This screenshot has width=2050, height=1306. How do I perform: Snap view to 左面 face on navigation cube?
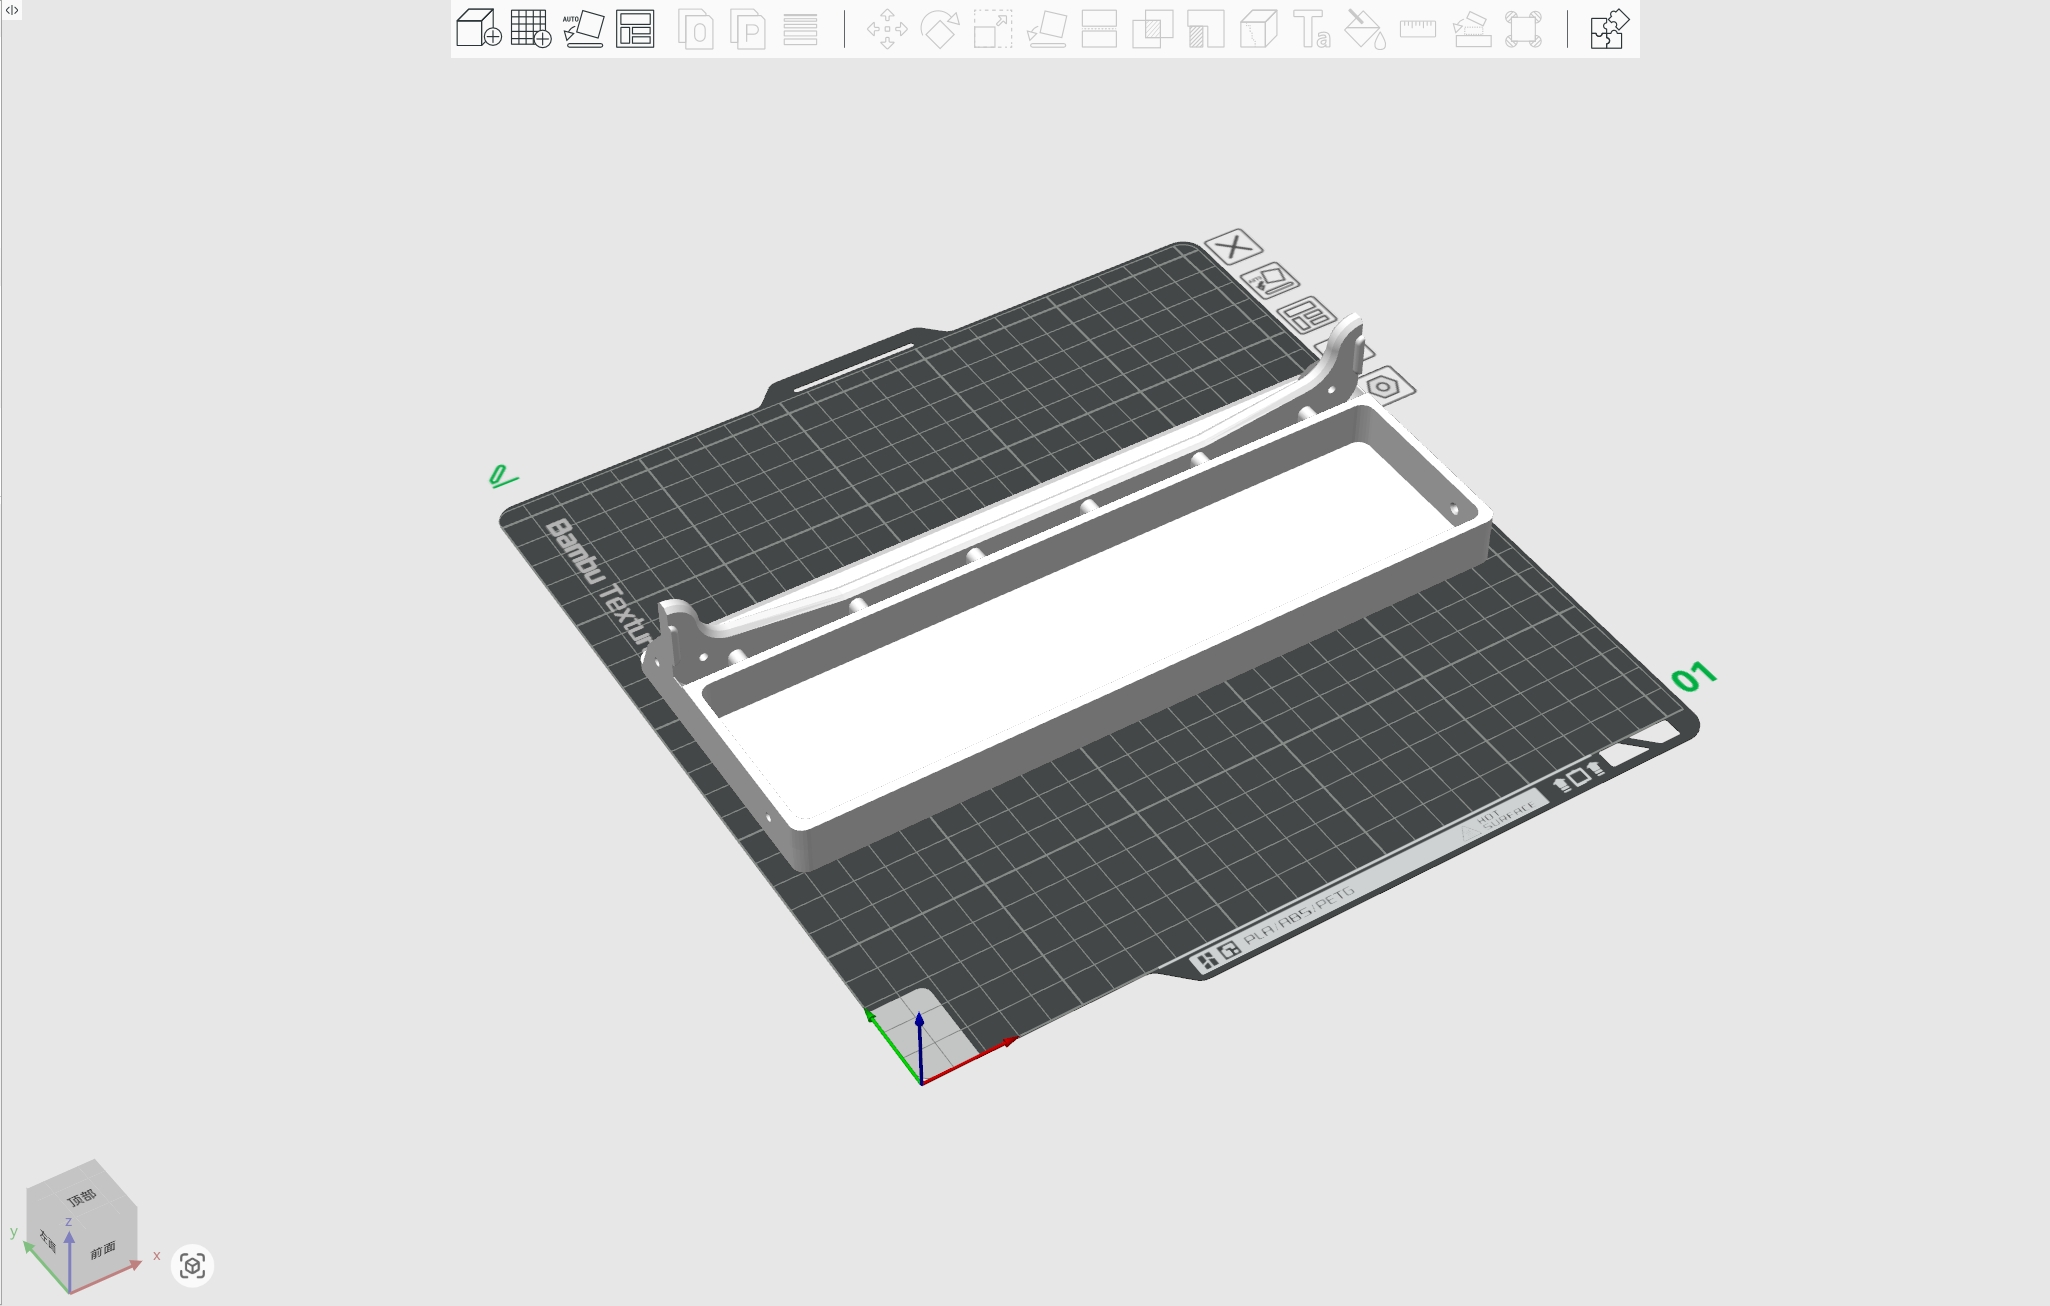[x=47, y=1242]
